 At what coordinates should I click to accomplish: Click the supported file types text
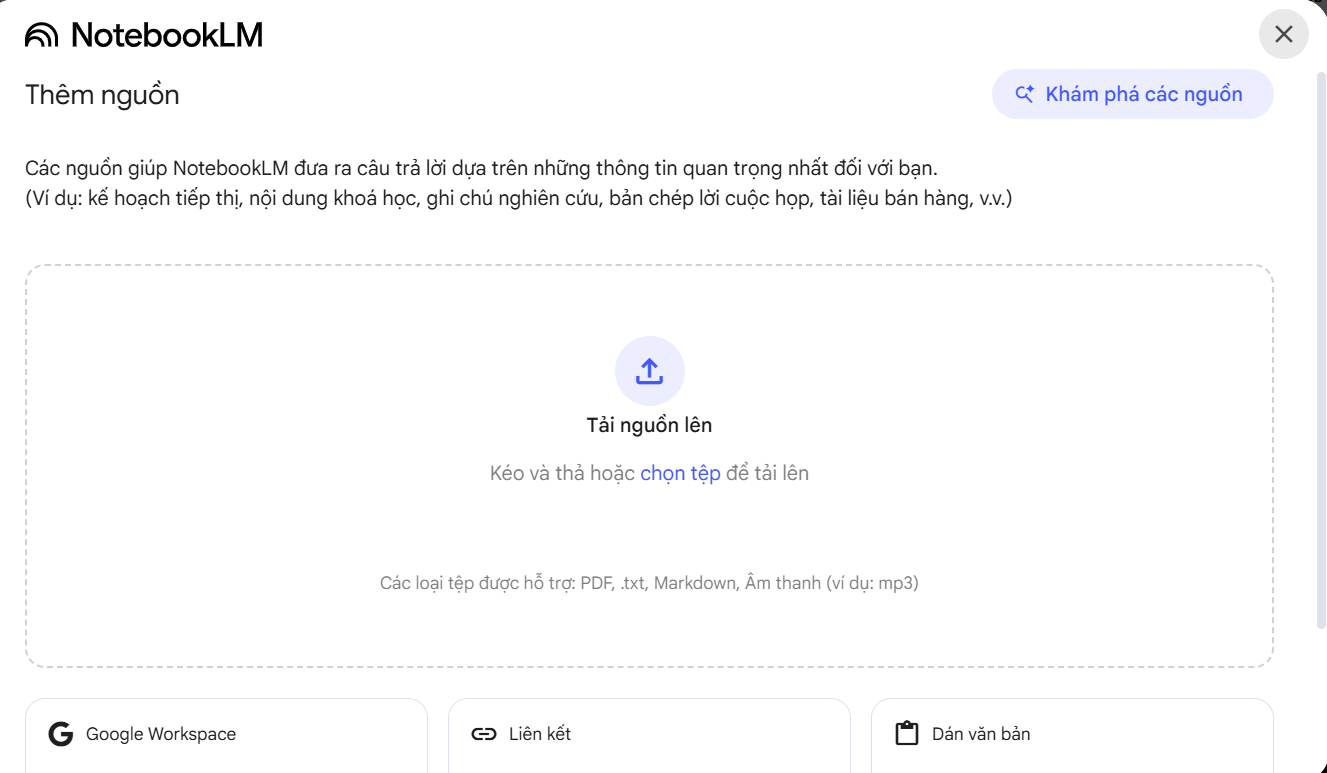[x=649, y=583]
